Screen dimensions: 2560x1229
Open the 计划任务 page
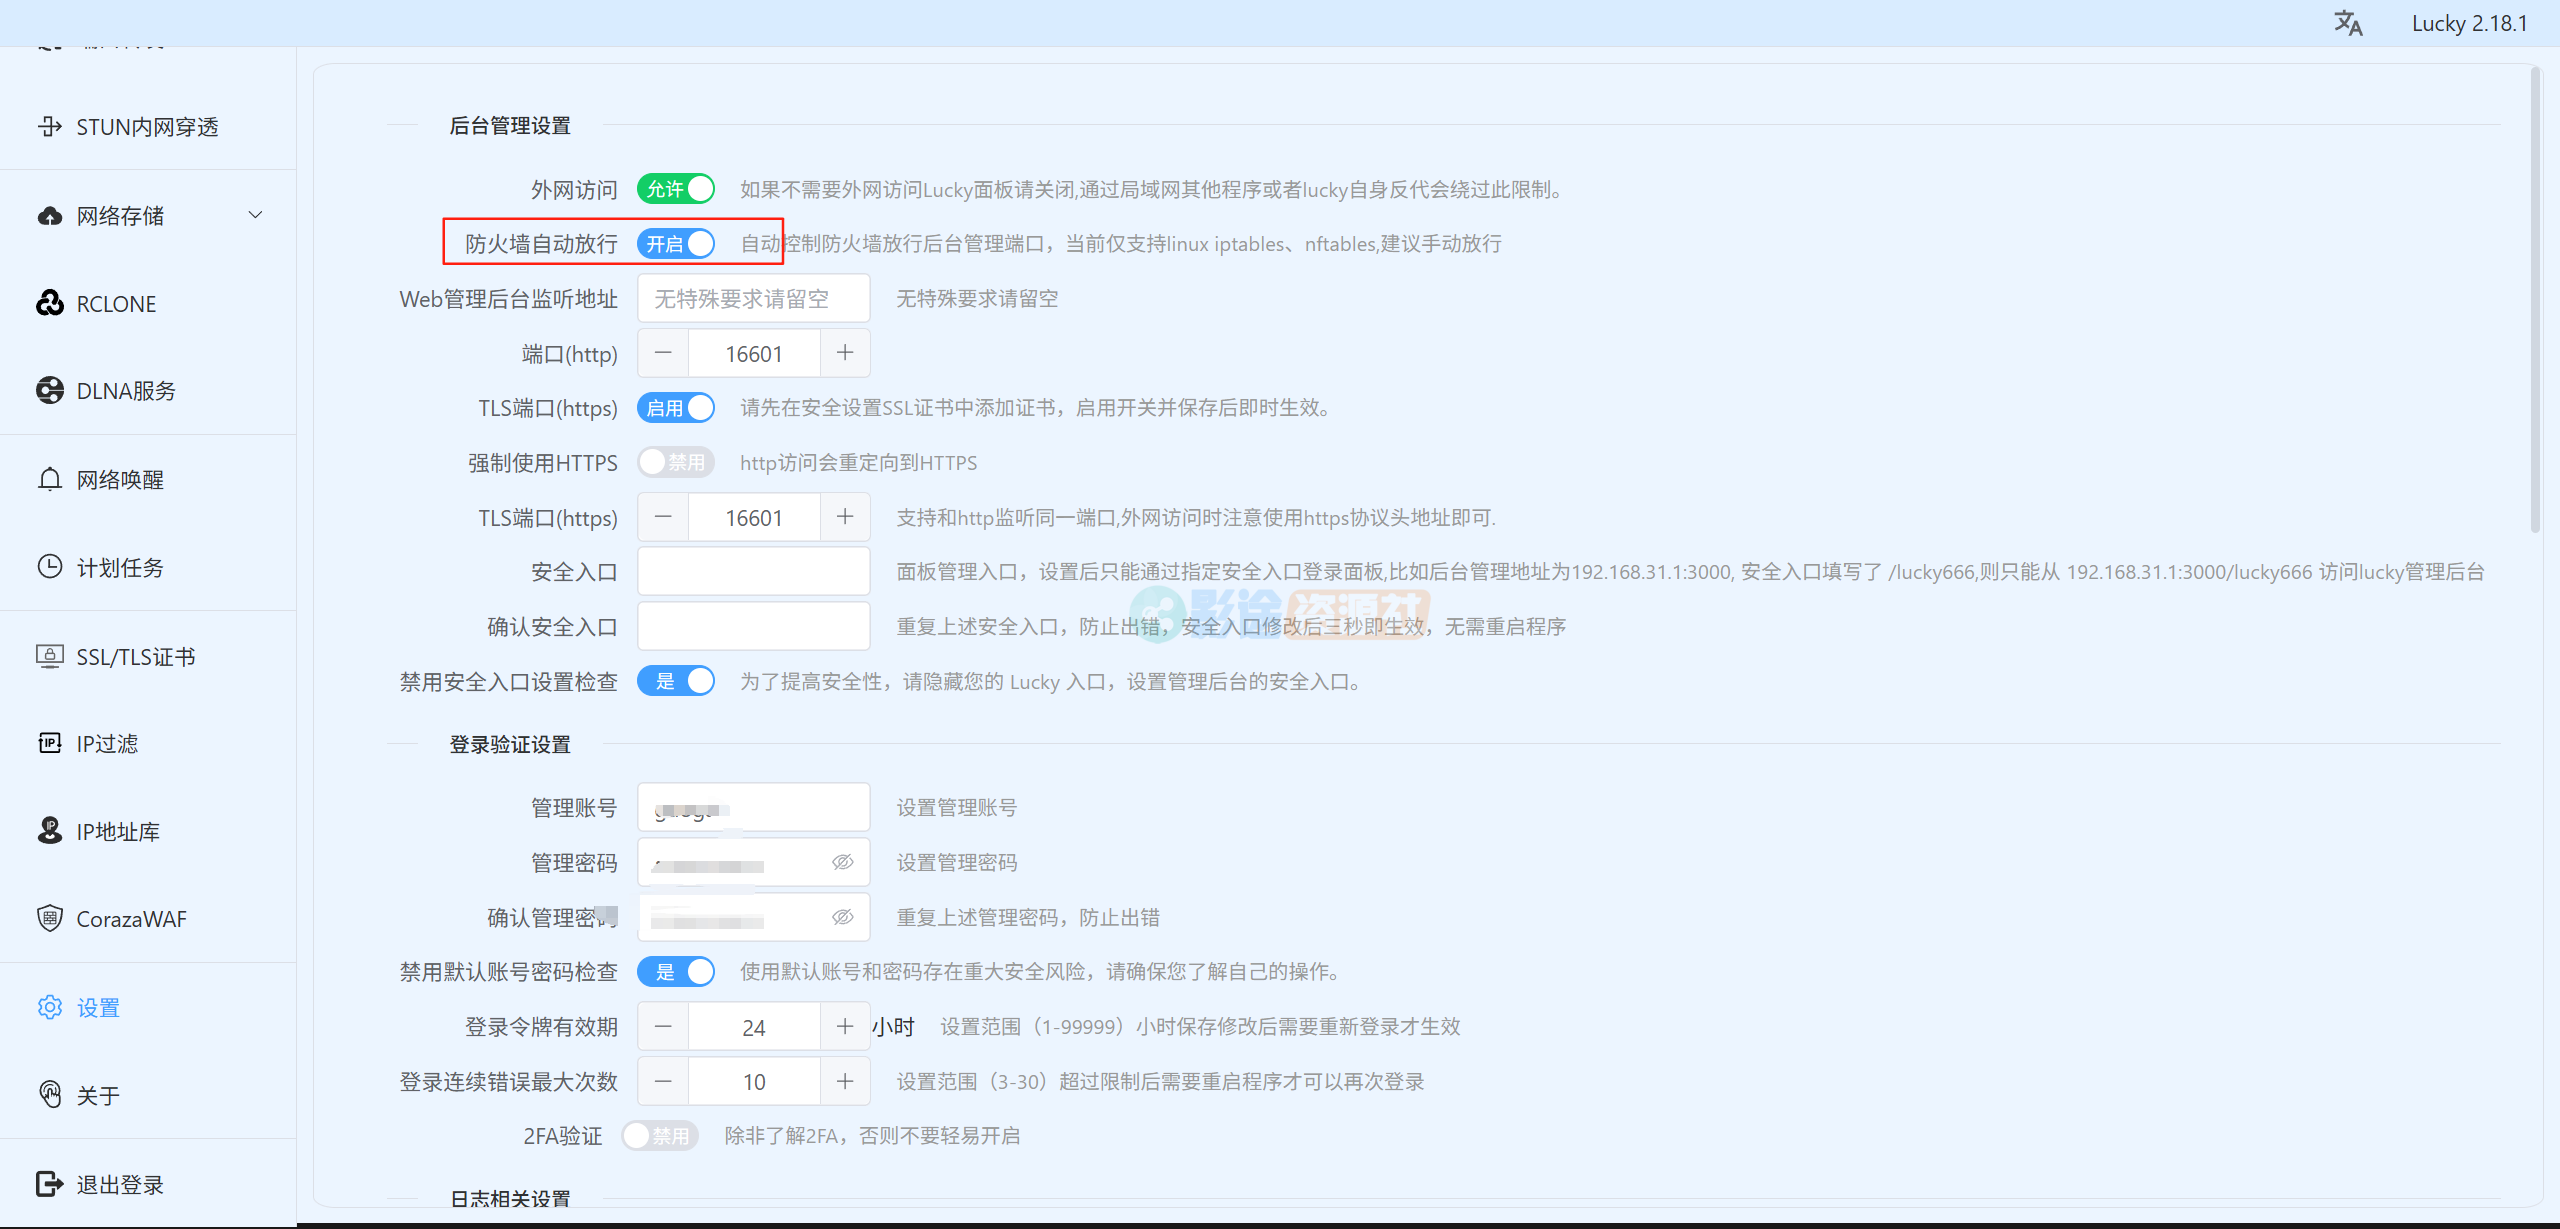120,566
